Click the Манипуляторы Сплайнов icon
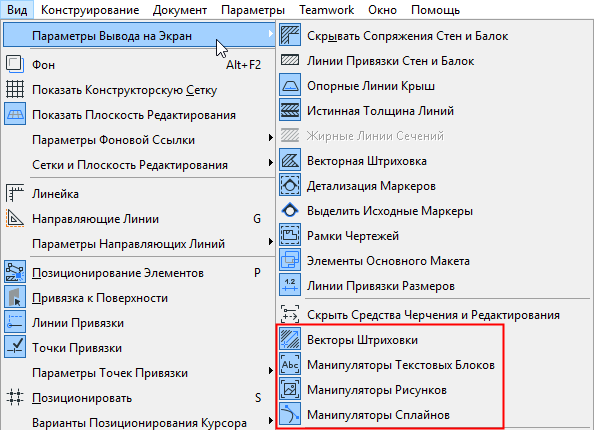The width and height of the screenshot is (594, 430). (x=290, y=414)
